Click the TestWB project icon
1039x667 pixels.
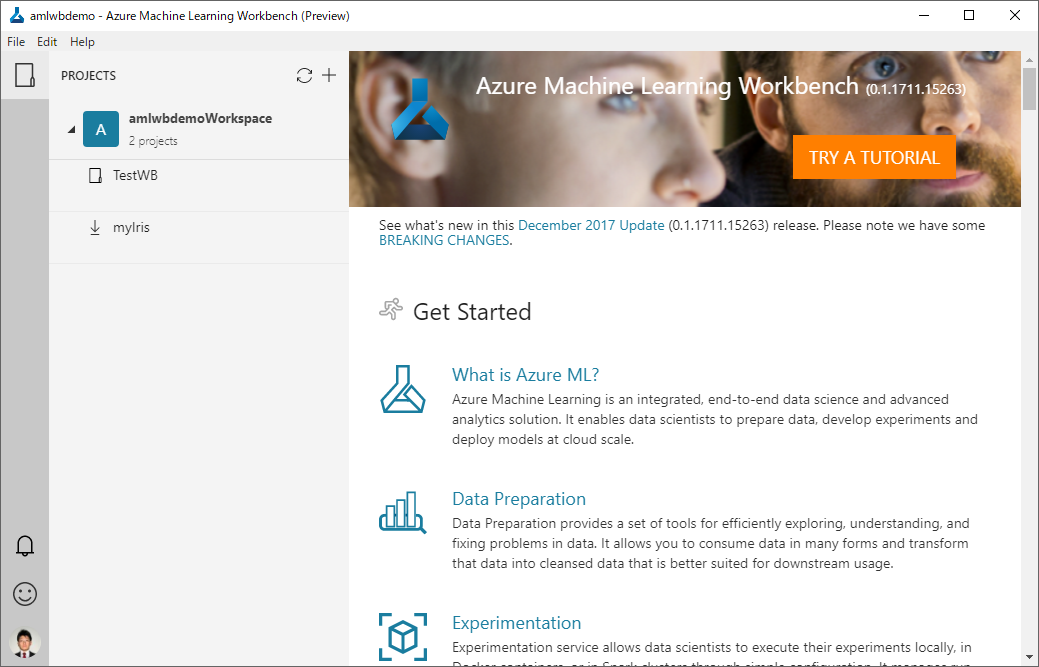pos(95,176)
